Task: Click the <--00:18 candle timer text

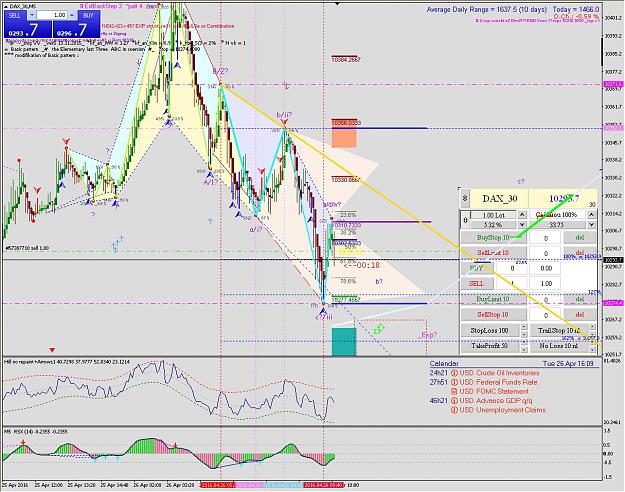Action: [x=362, y=265]
